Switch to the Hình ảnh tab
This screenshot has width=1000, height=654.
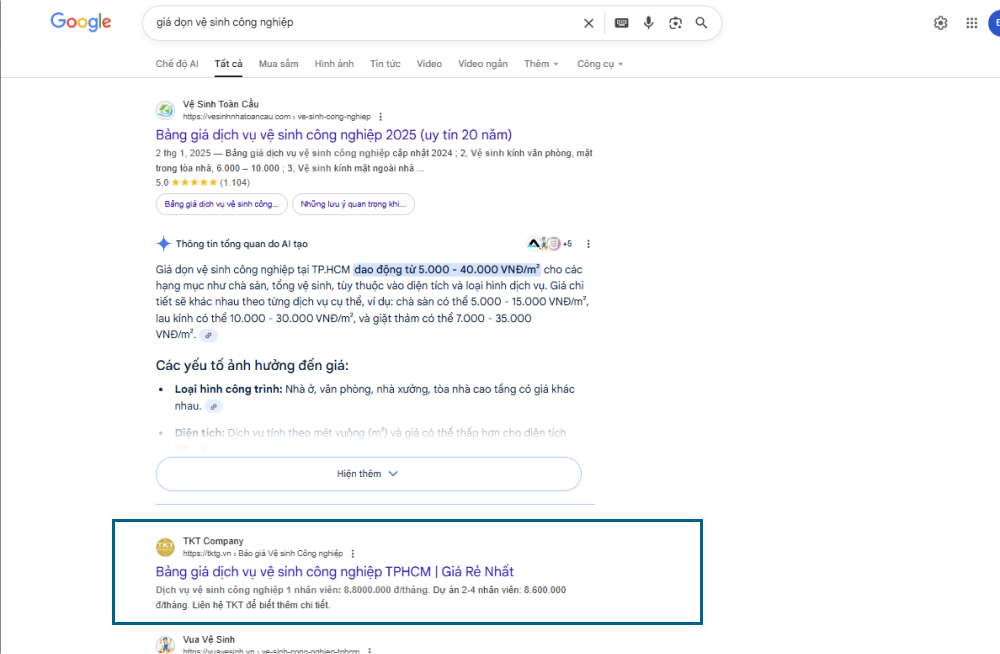tap(334, 64)
